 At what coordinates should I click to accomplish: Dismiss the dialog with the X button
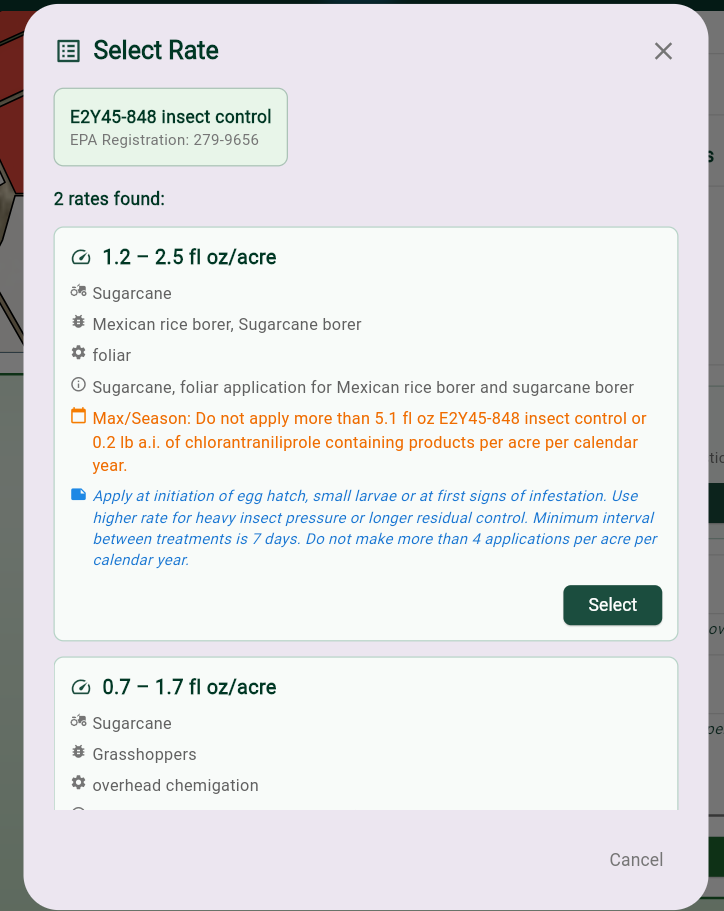[x=663, y=51]
